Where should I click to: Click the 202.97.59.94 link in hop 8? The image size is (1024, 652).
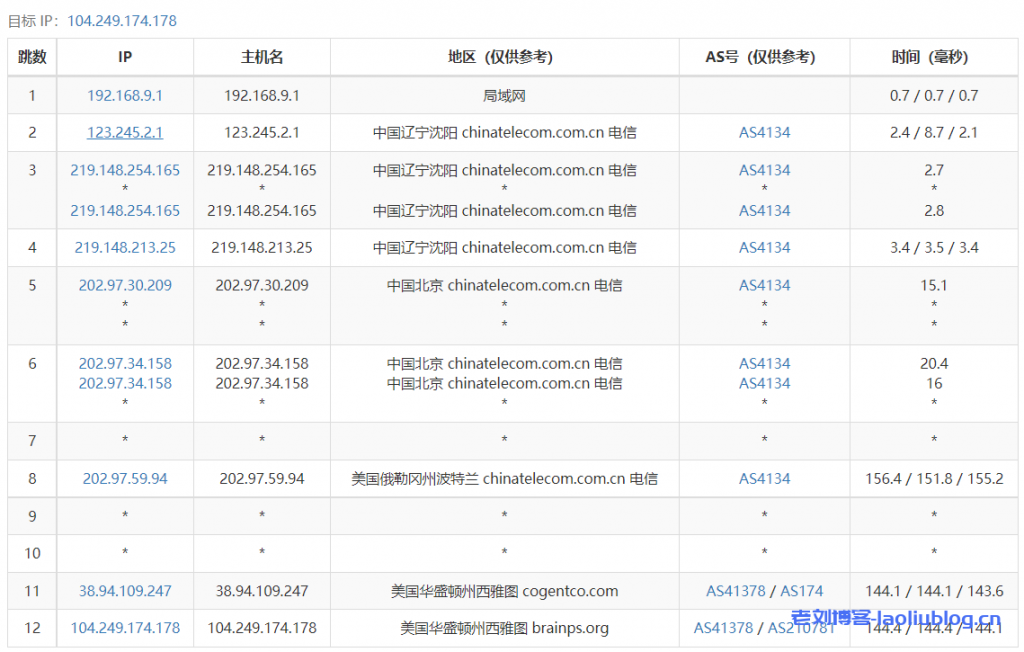[x=124, y=478]
